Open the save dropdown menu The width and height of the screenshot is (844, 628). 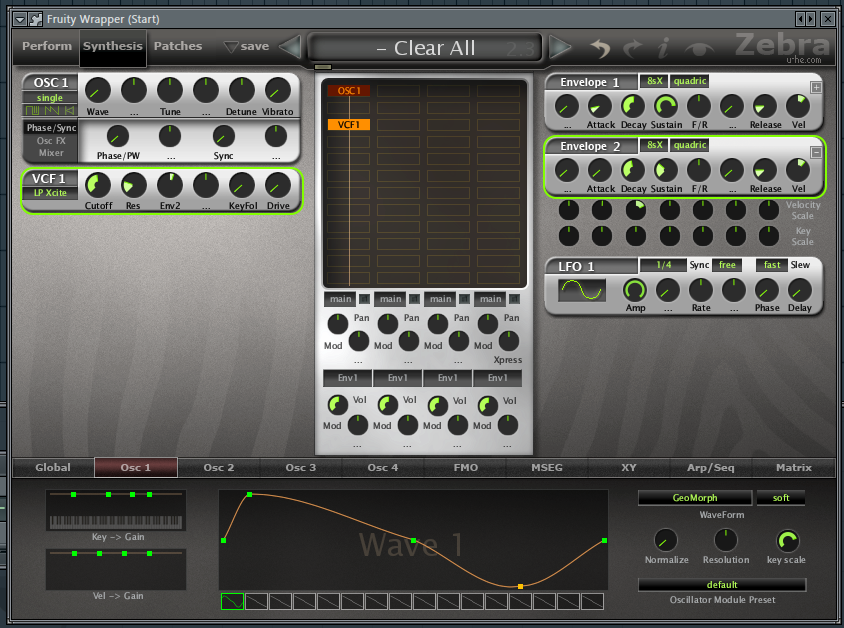coord(247,46)
